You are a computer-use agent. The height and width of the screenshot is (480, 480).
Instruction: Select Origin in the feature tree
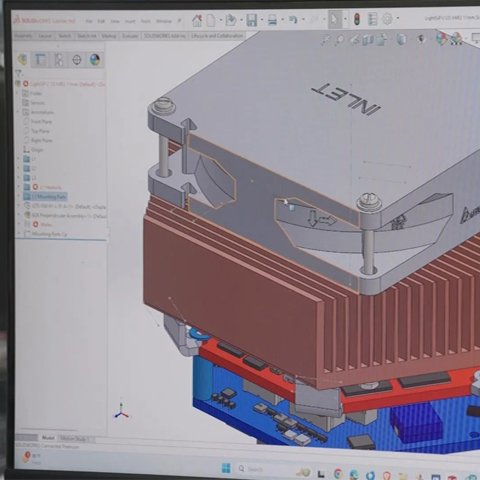tap(33, 150)
